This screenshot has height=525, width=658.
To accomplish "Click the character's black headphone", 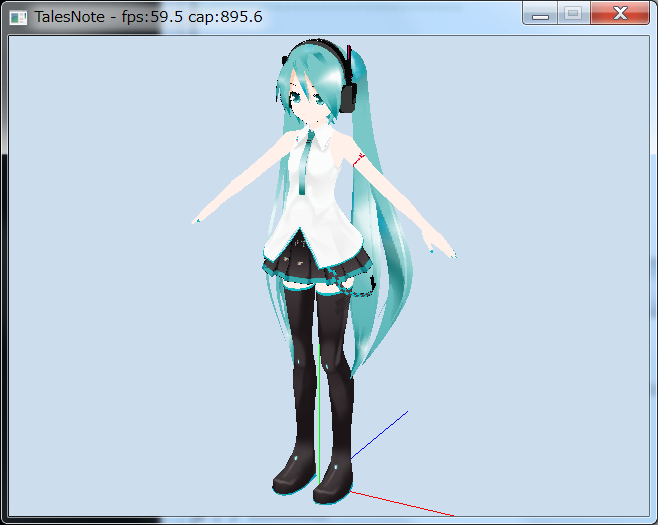I will click(347, 94).
